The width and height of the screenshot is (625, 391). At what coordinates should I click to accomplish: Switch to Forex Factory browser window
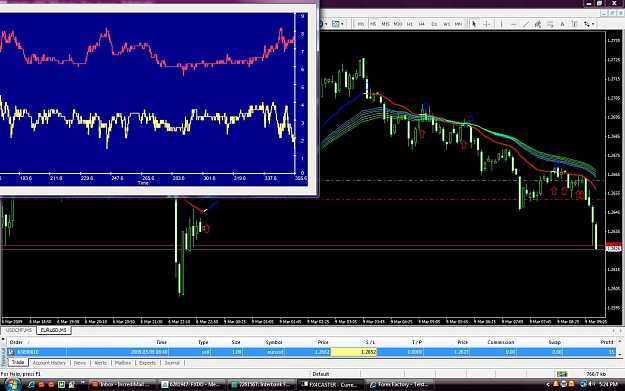coord(400,385)
